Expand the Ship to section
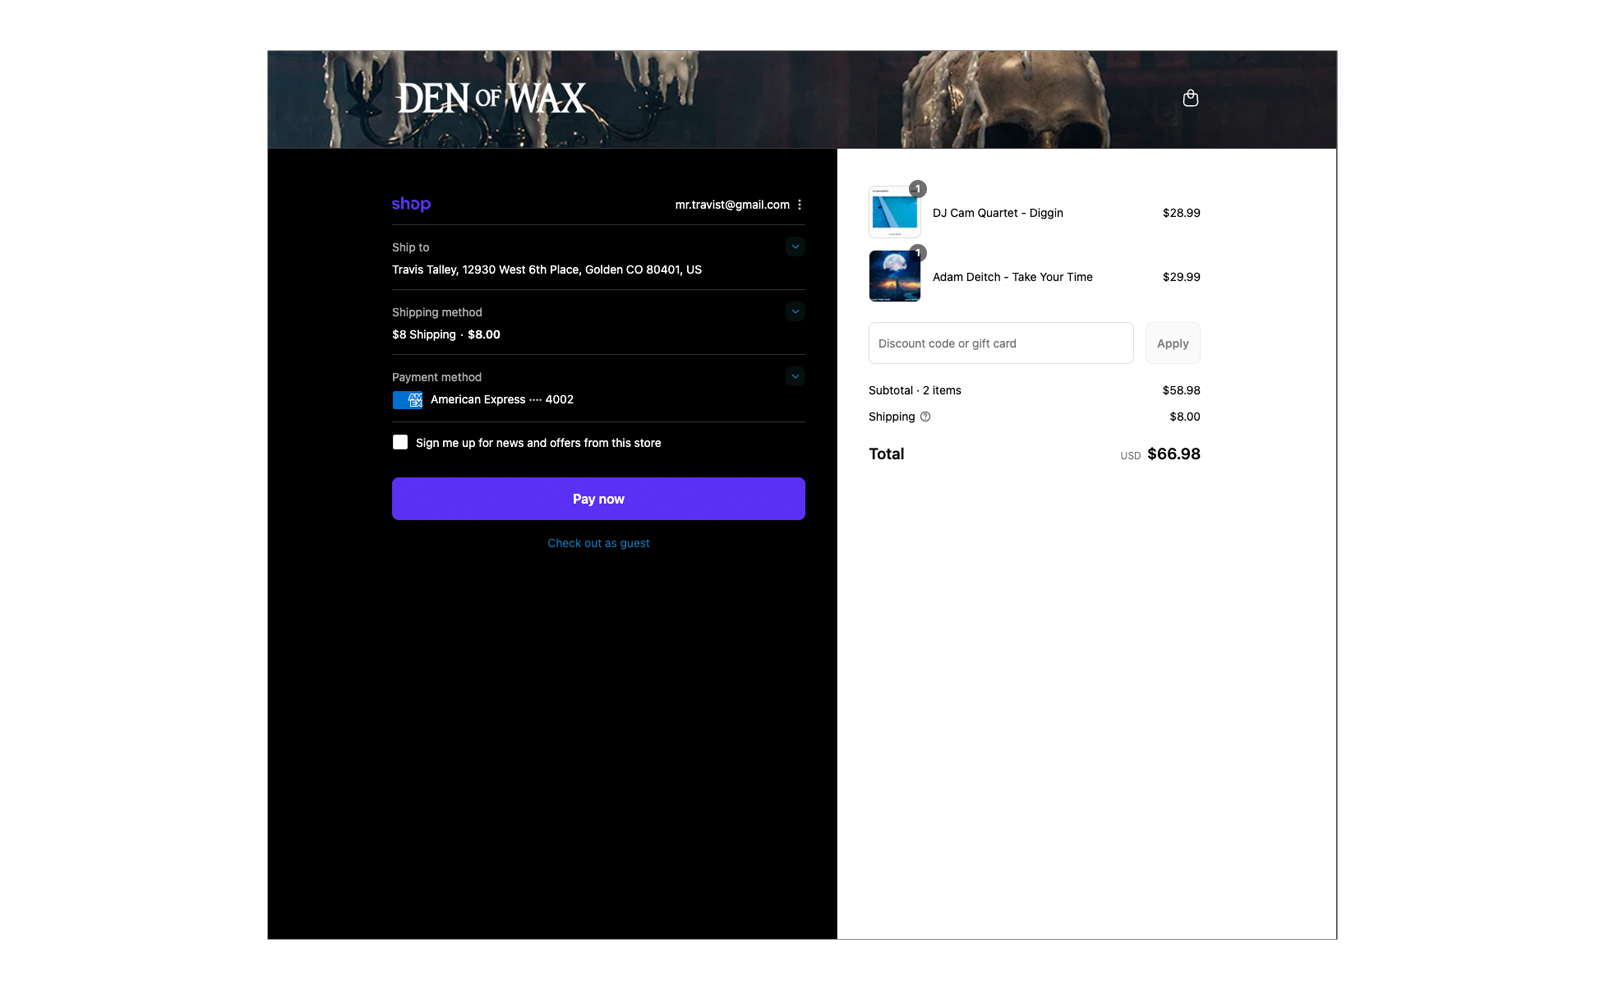1600x1000 pixels. [x=795, y=247]
